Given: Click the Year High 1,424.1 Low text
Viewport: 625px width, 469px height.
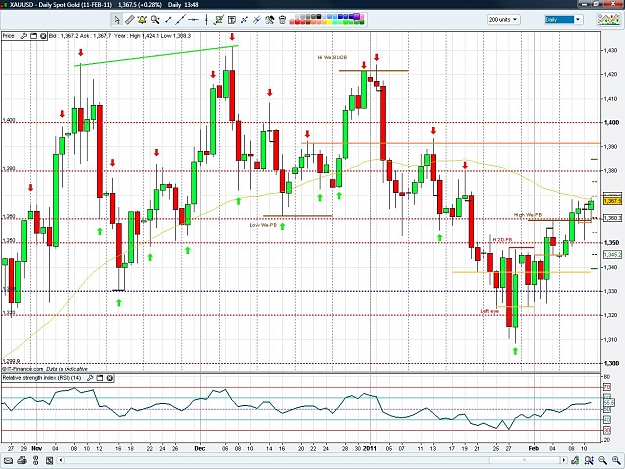Looking at the screenshot, I should pyautogui.click(x=153, y=36).
